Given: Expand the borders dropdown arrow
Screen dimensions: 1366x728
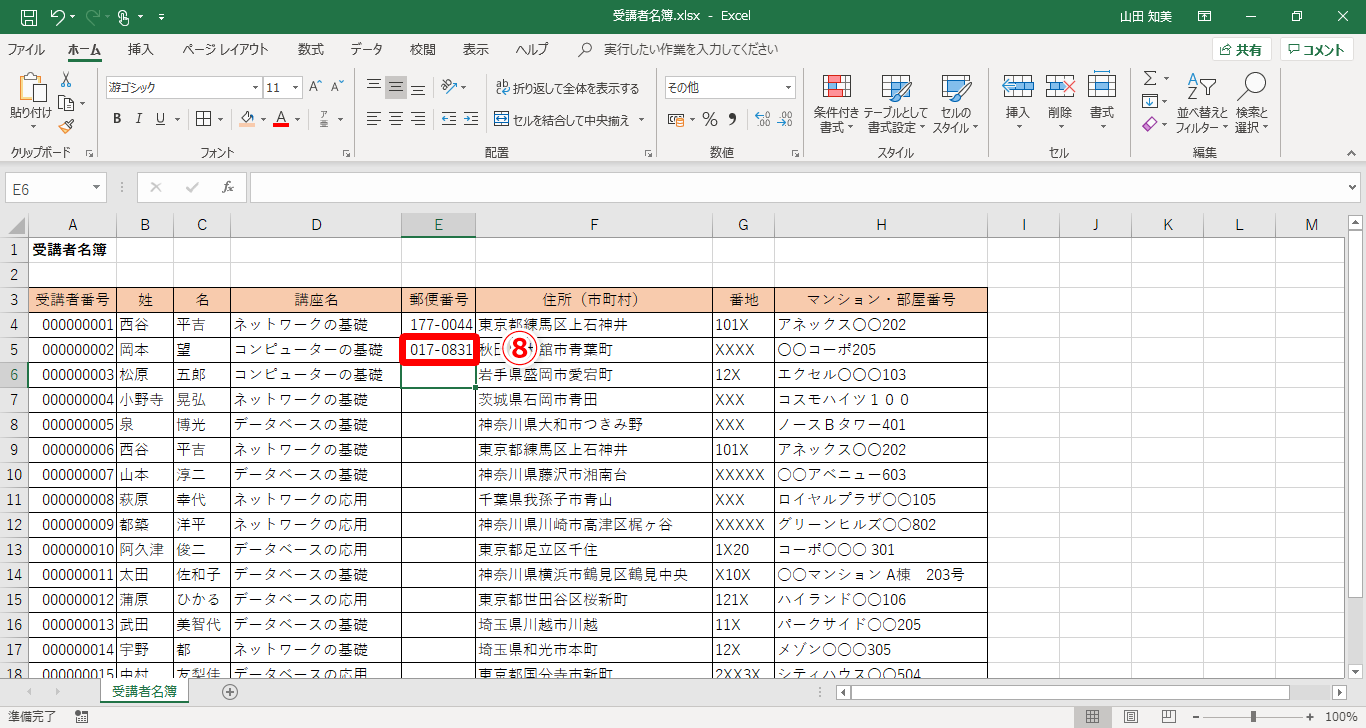Looking at the screenshot, I should pos(220,119).
